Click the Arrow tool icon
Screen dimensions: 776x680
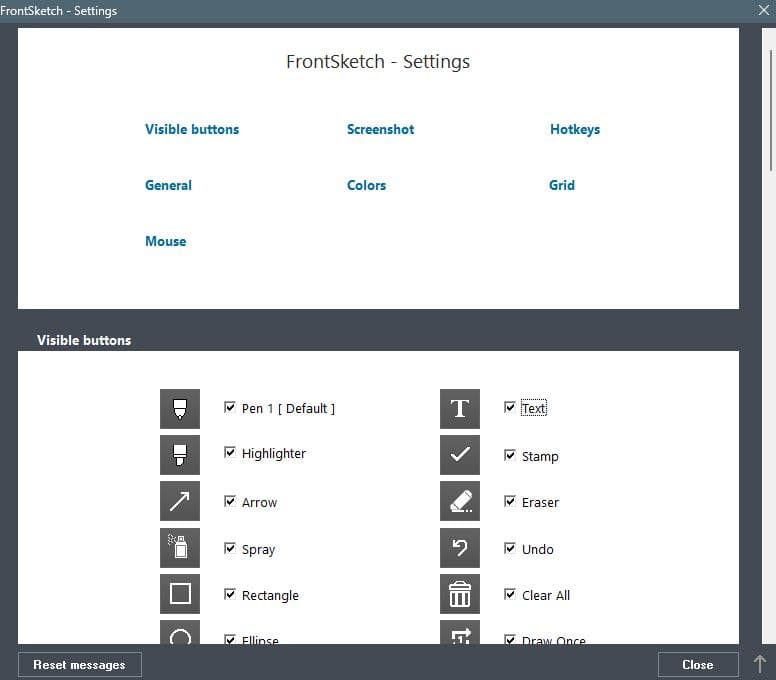(x=180, y=501)
